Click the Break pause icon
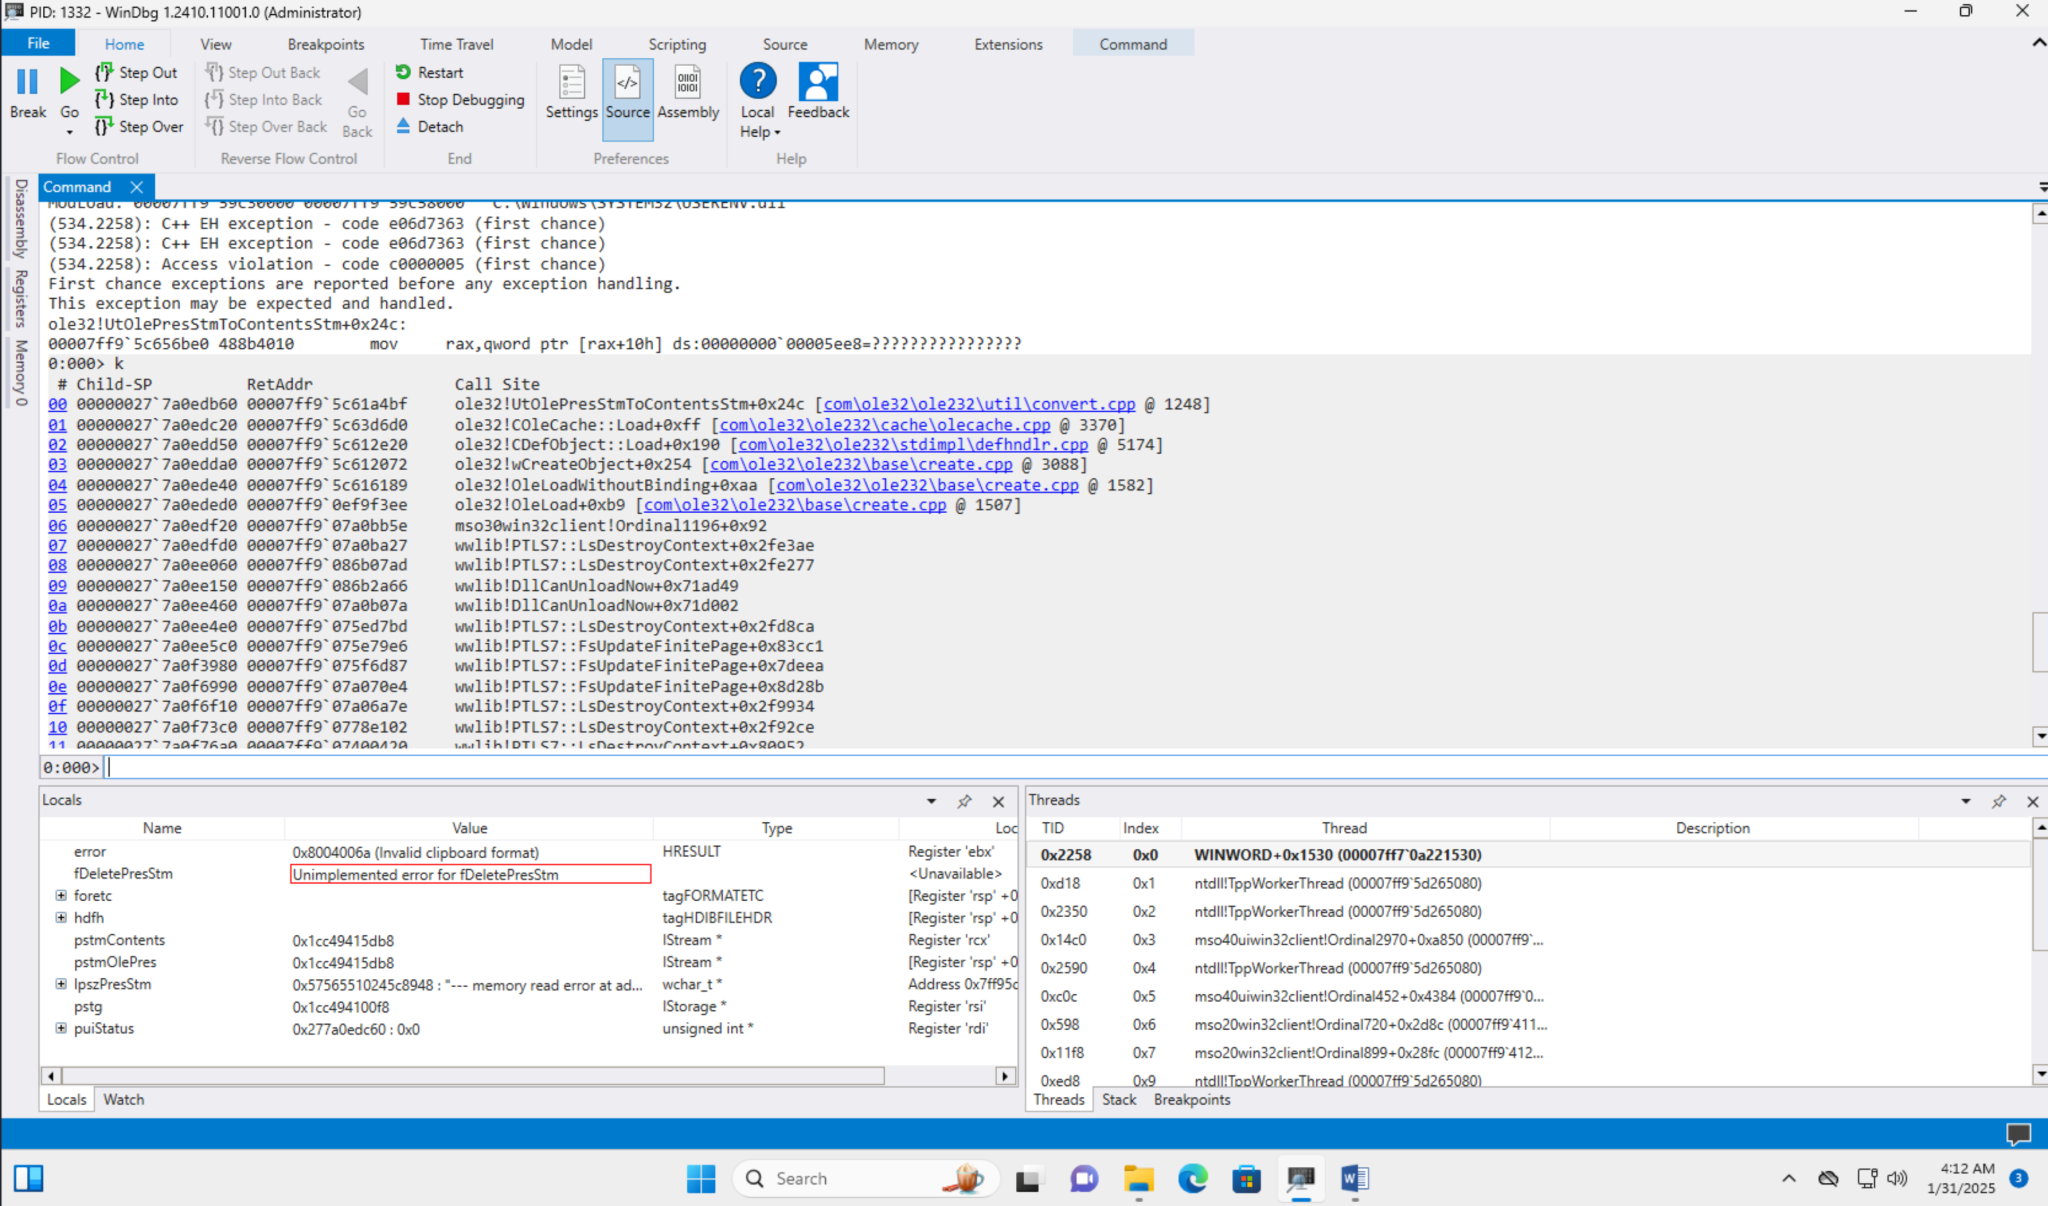The height and width of the screenshot is (1206, 2048). click(27, 82)
